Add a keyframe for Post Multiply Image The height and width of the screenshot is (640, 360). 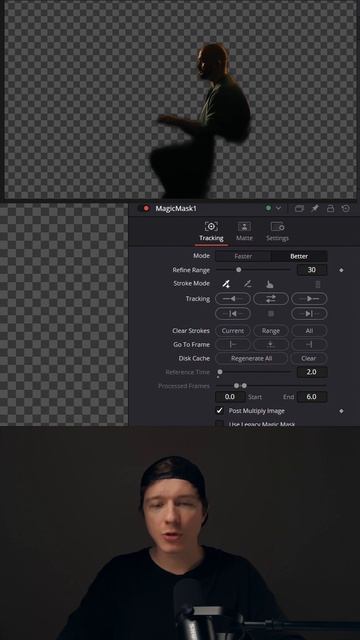[342, 411]
